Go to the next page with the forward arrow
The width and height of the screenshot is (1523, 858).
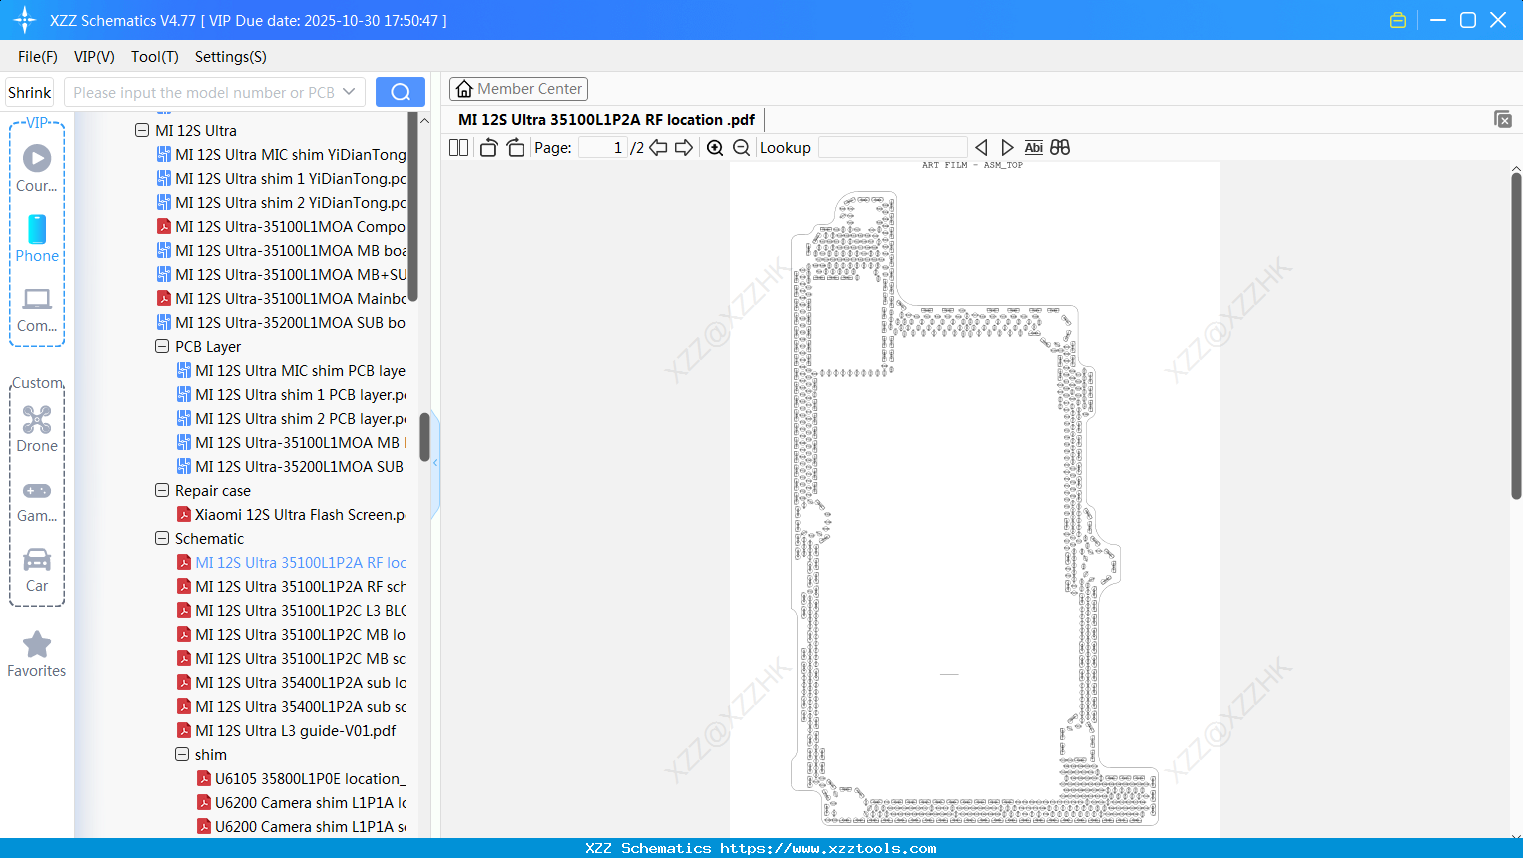(684, 147)
